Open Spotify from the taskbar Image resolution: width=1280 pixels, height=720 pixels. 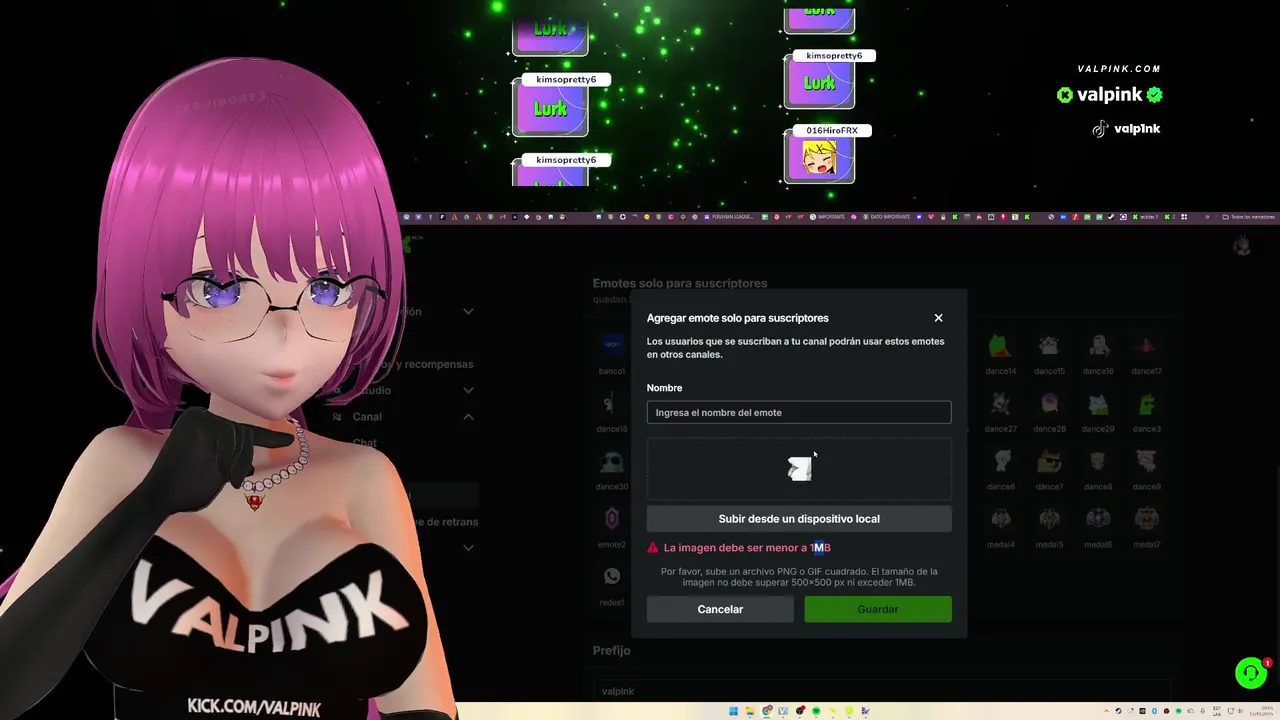click(x=816, y=711)
